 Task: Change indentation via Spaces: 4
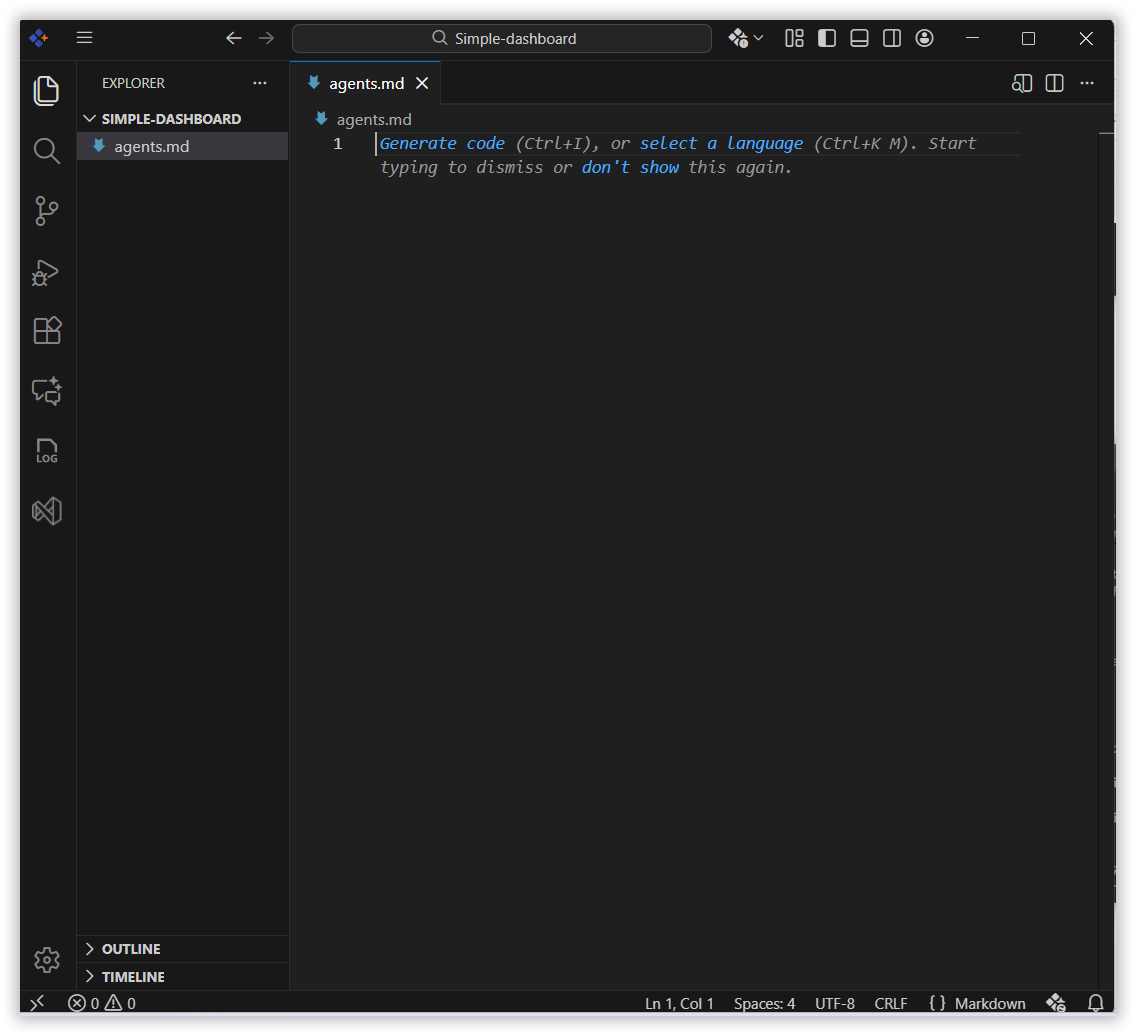point(764,1003)
